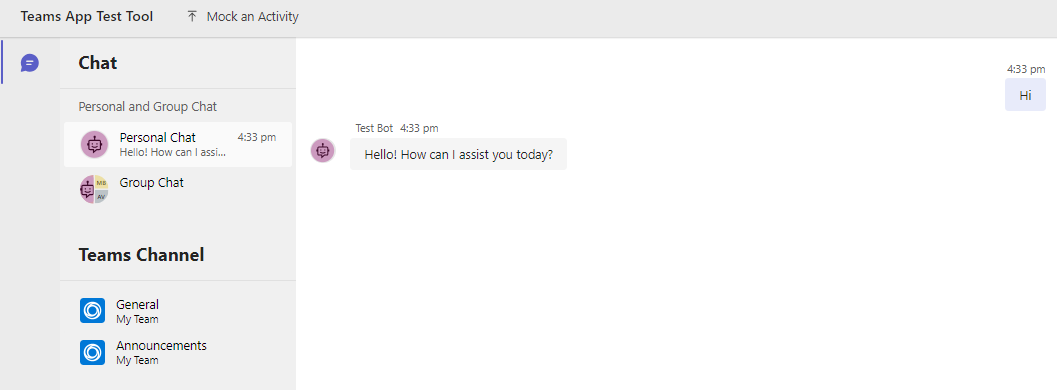Viewport: 1057px width, 390px height.
Task: Click the Teams Channel section heading
Action: coord(142,255)
